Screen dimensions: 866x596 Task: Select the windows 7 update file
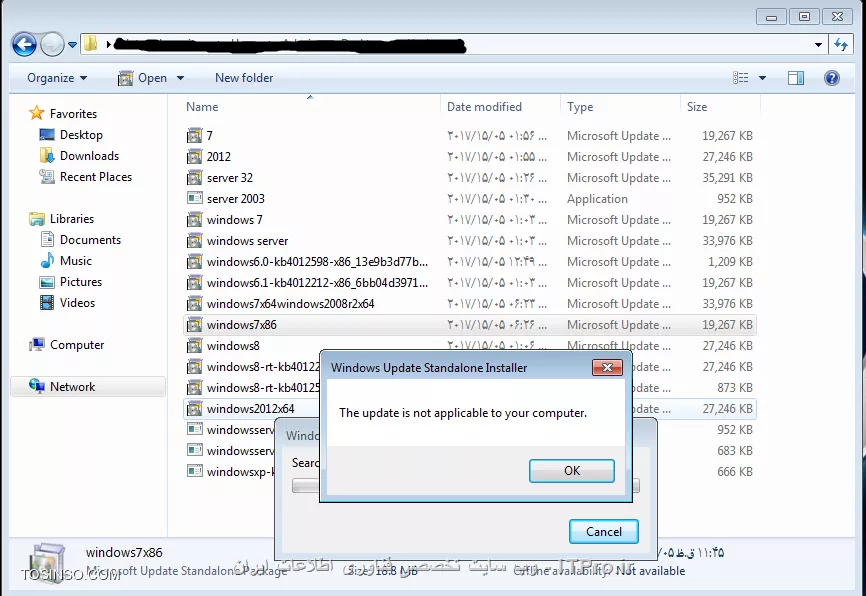pos(235,219)
